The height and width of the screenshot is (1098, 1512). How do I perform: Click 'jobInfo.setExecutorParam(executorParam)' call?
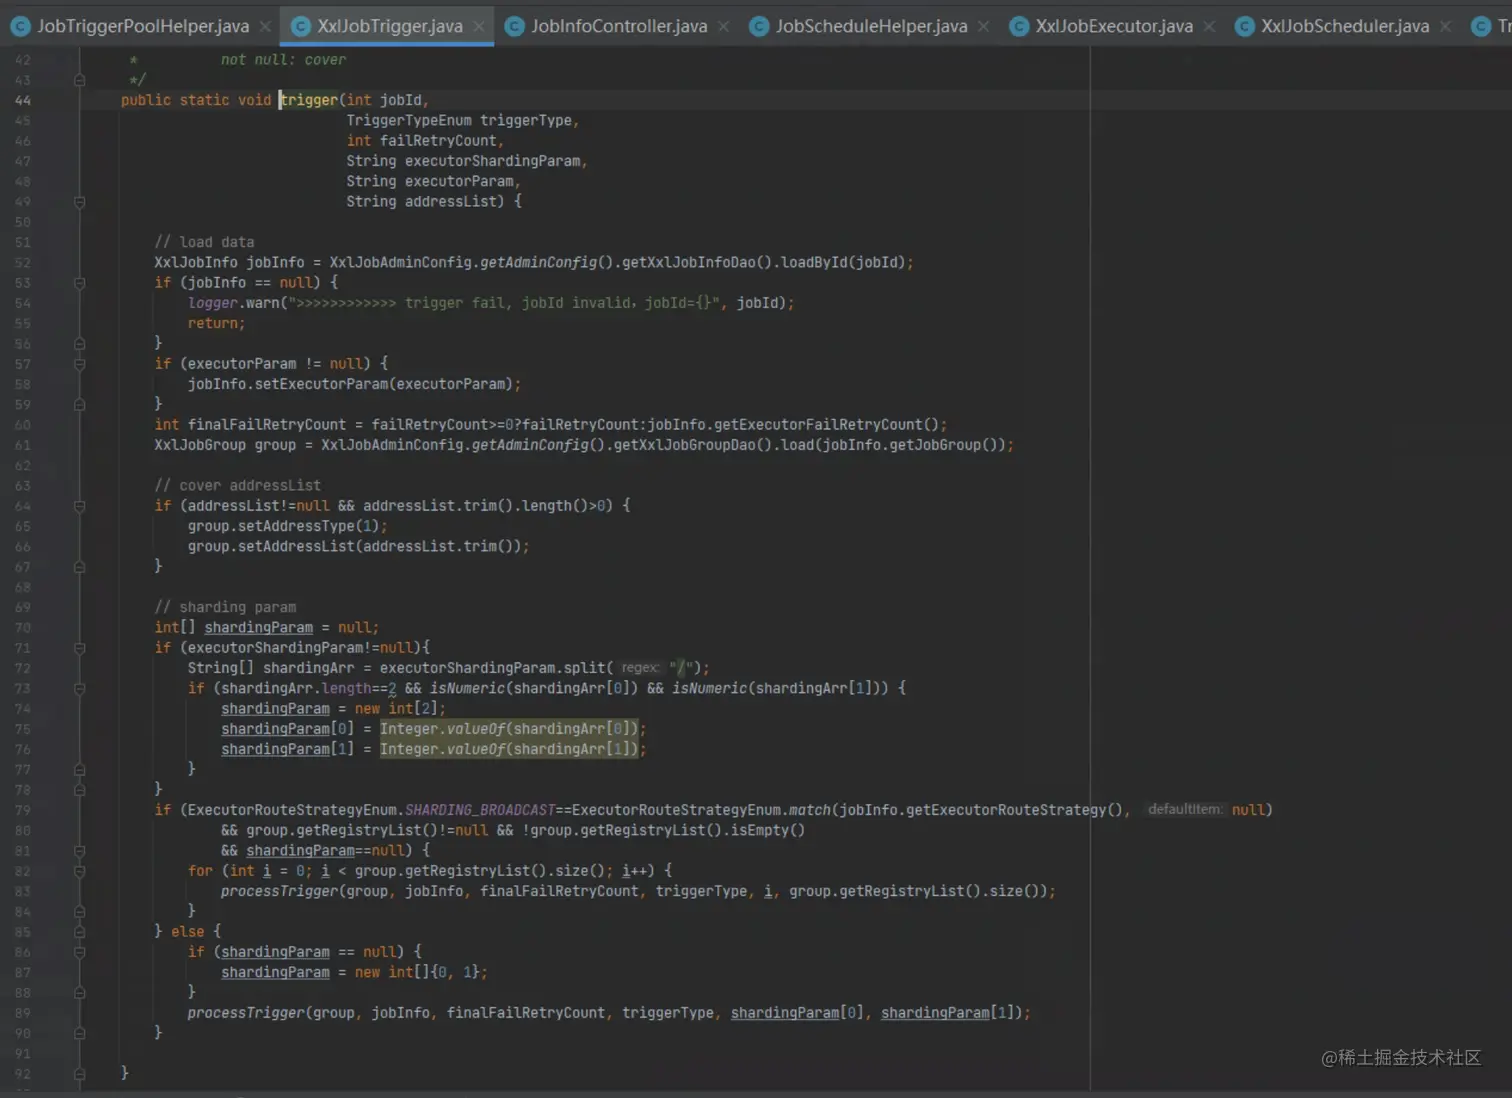(x=350, y=384)
